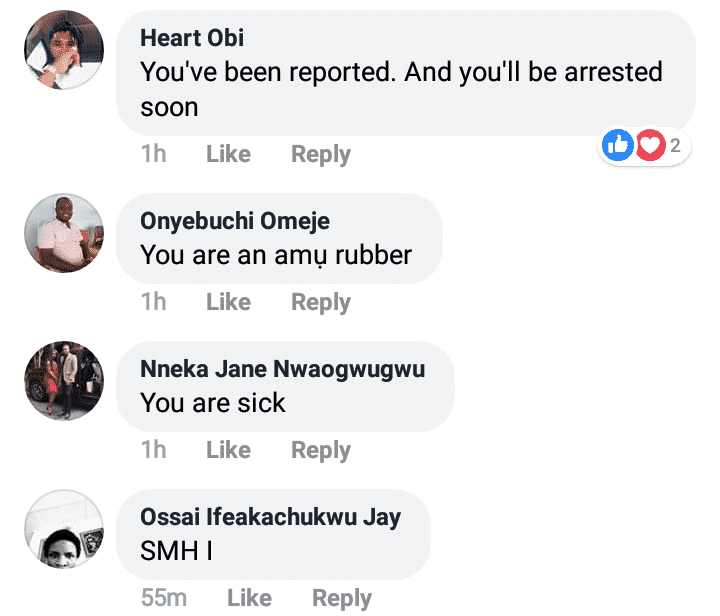Click Nneka Jane Nwaogwugwu's profile picture
The width and height of the screenshot is (720, 616).
[64, 381]
